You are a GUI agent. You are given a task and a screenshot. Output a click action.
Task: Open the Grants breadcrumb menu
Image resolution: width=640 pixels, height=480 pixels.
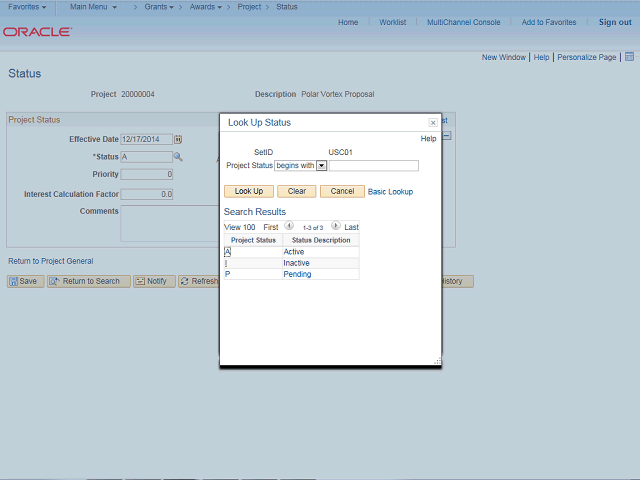point(159,7)
